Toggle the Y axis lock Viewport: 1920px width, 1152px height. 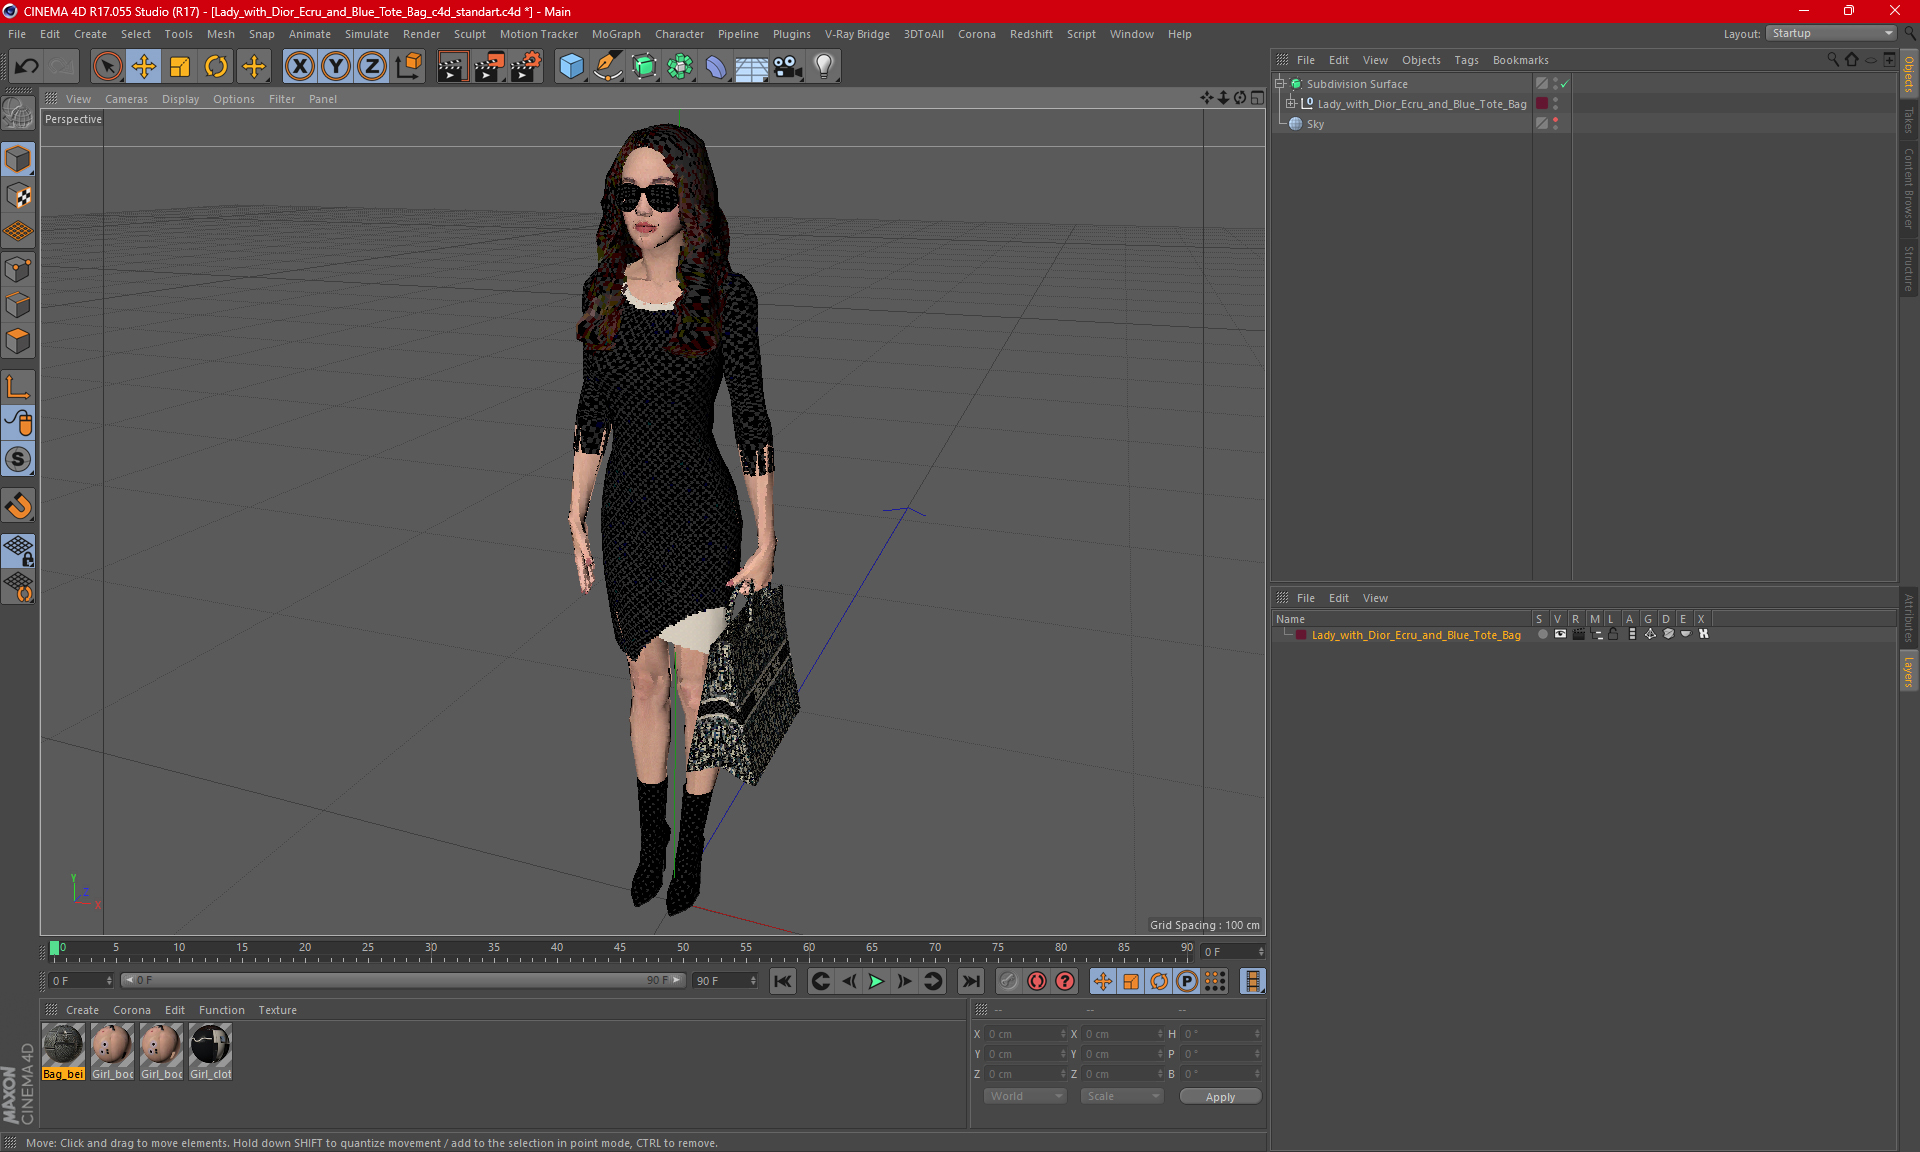tap(336, 67)
